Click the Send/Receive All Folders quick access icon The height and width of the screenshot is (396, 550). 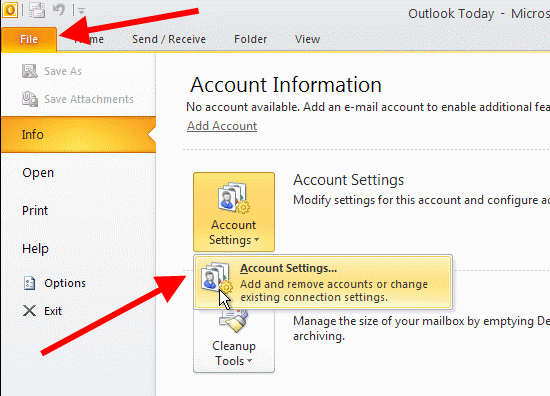click(37, 10)
